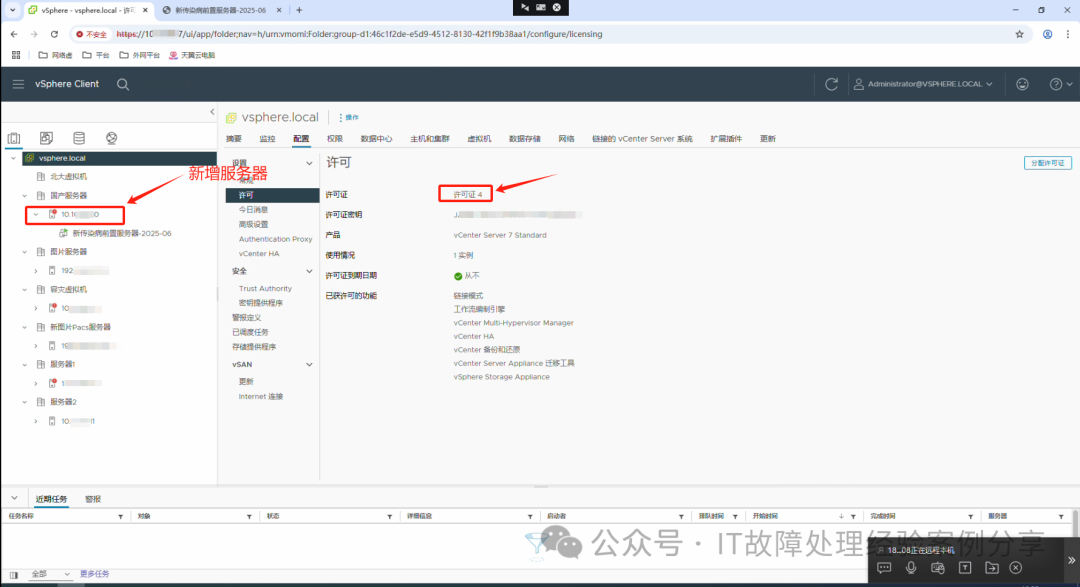
Task: Open Internet 连接 under vSAN
Action: 261,397
